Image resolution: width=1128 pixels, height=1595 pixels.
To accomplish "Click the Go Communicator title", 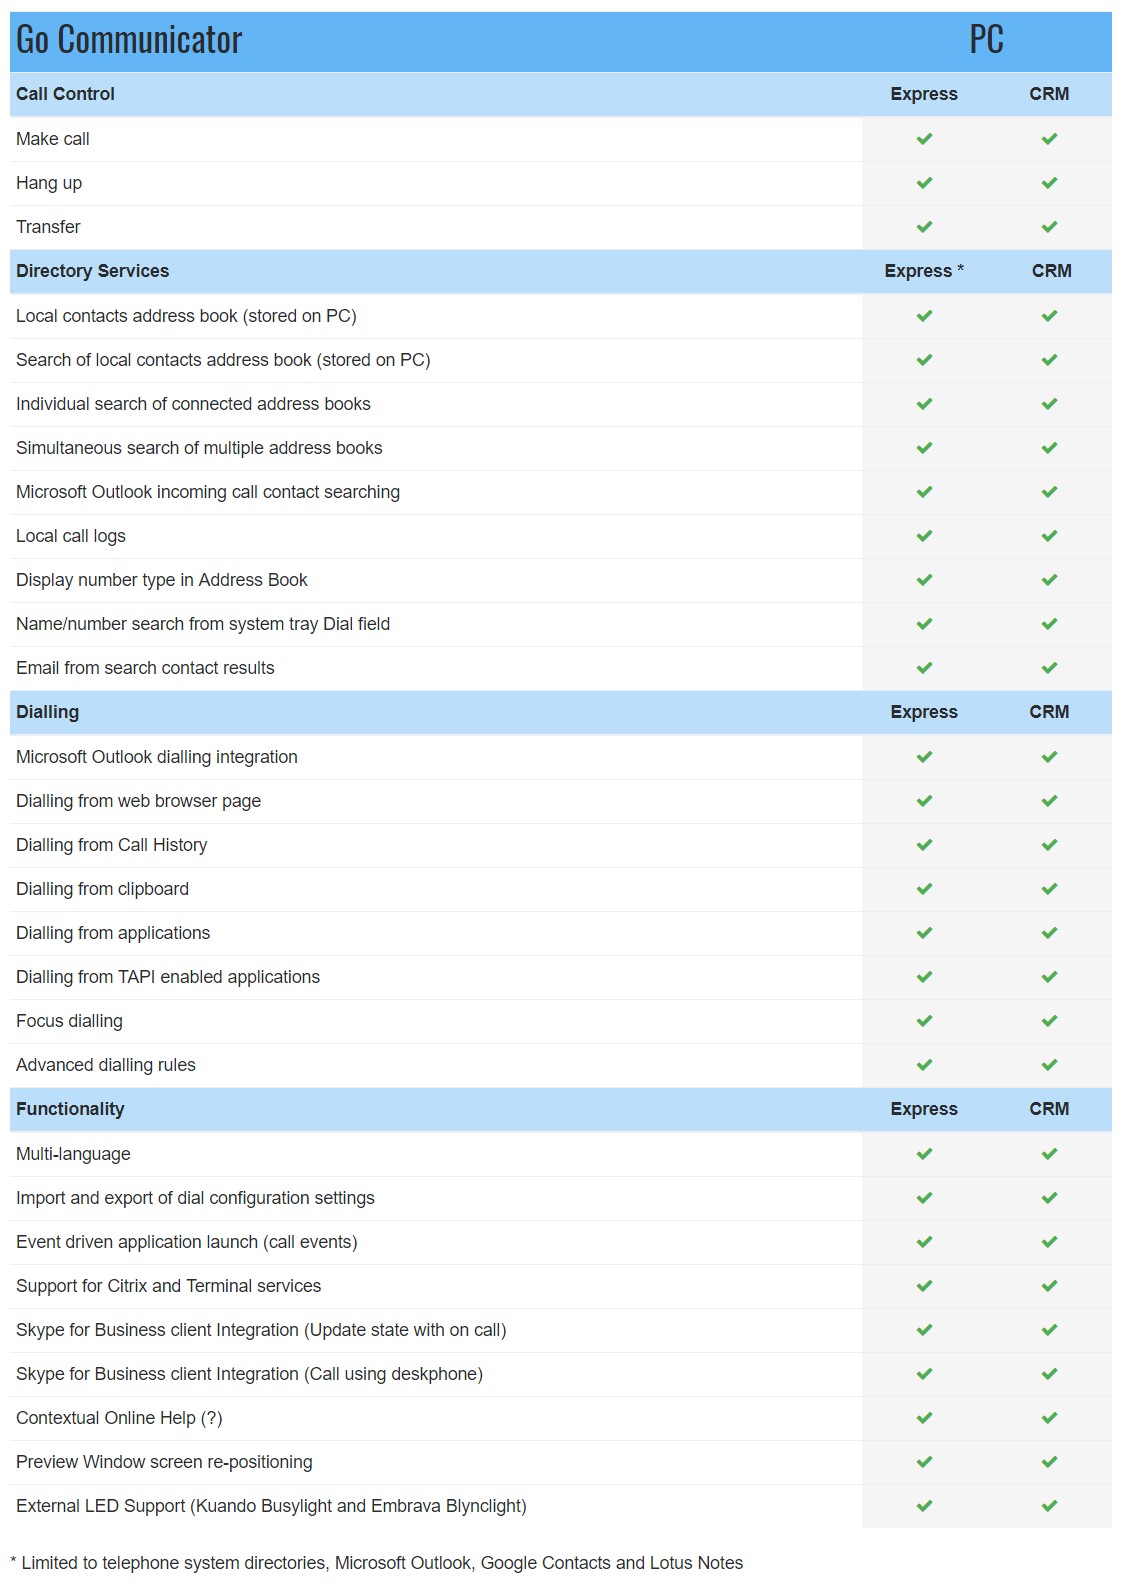I will [x=129, y=40].
